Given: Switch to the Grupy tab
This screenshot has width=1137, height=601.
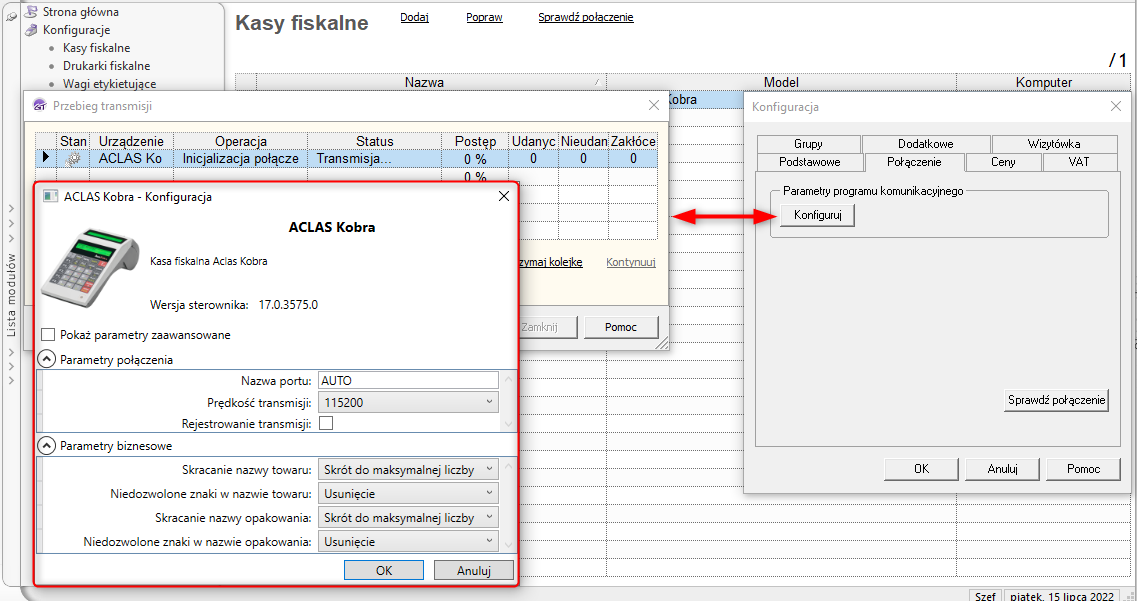Looking at the screenshot, I should pyautogui.click(x=808, y=144).
